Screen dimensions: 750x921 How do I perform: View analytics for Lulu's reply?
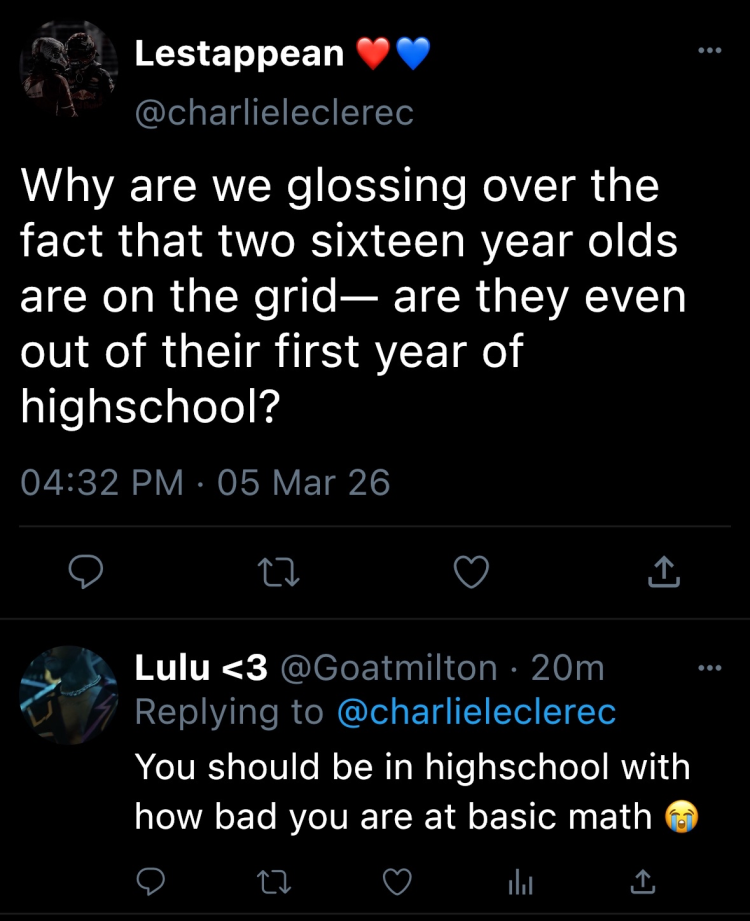point(520,880)
